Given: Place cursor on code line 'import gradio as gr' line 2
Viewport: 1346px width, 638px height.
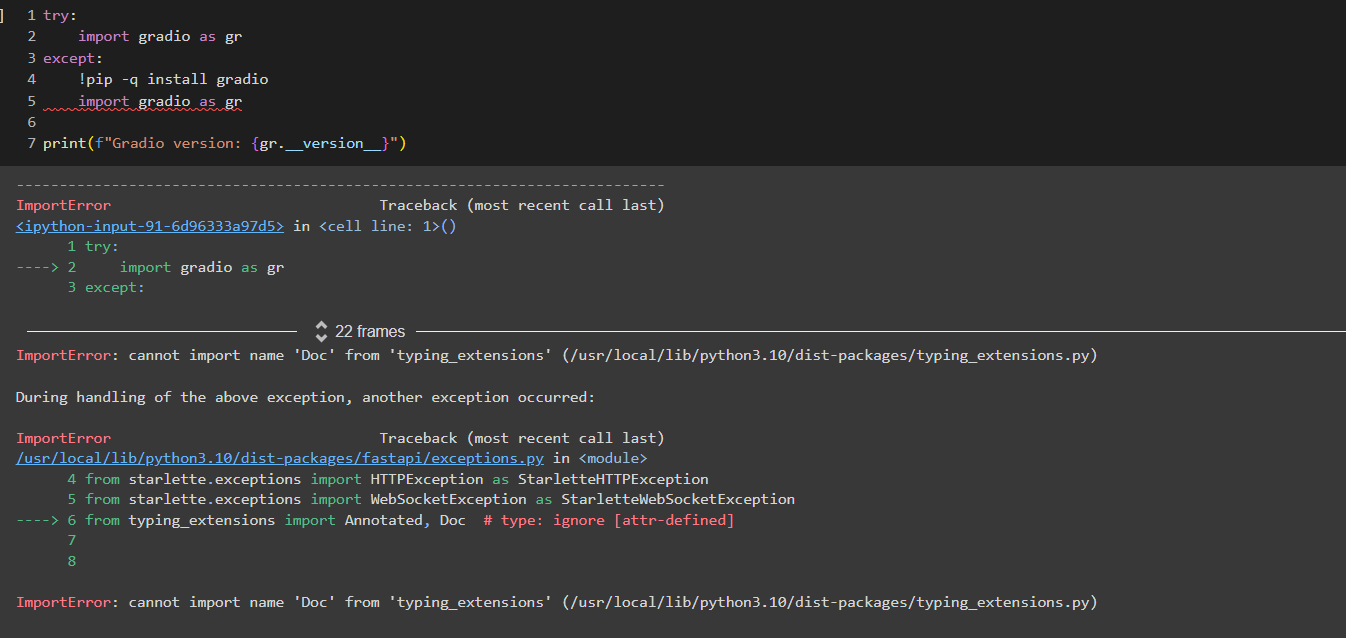Looking at the screenshot, I should [160, 36].
